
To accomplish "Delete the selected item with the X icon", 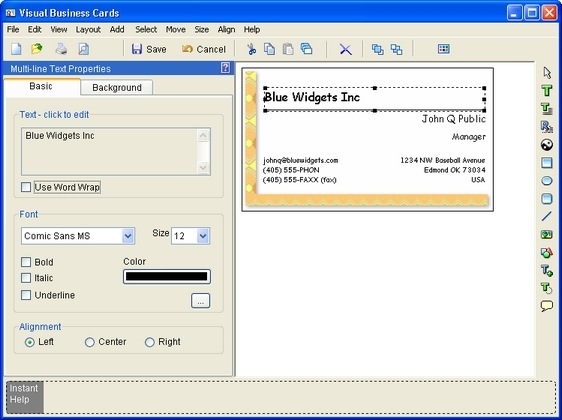I will click(346, 49).
